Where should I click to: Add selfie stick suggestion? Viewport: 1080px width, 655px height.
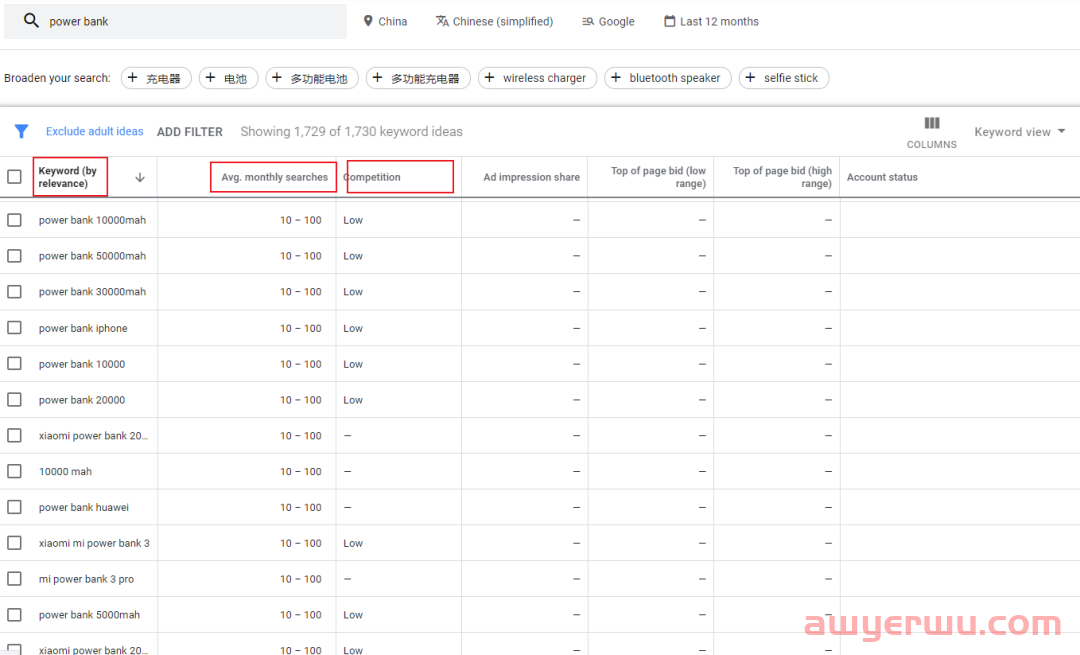point(784,78)
